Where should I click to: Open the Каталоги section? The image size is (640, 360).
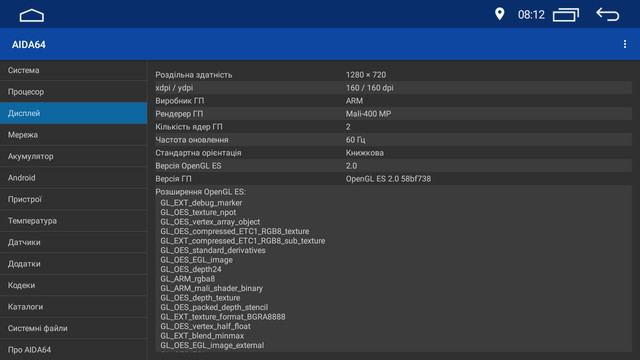coord(73,307)
